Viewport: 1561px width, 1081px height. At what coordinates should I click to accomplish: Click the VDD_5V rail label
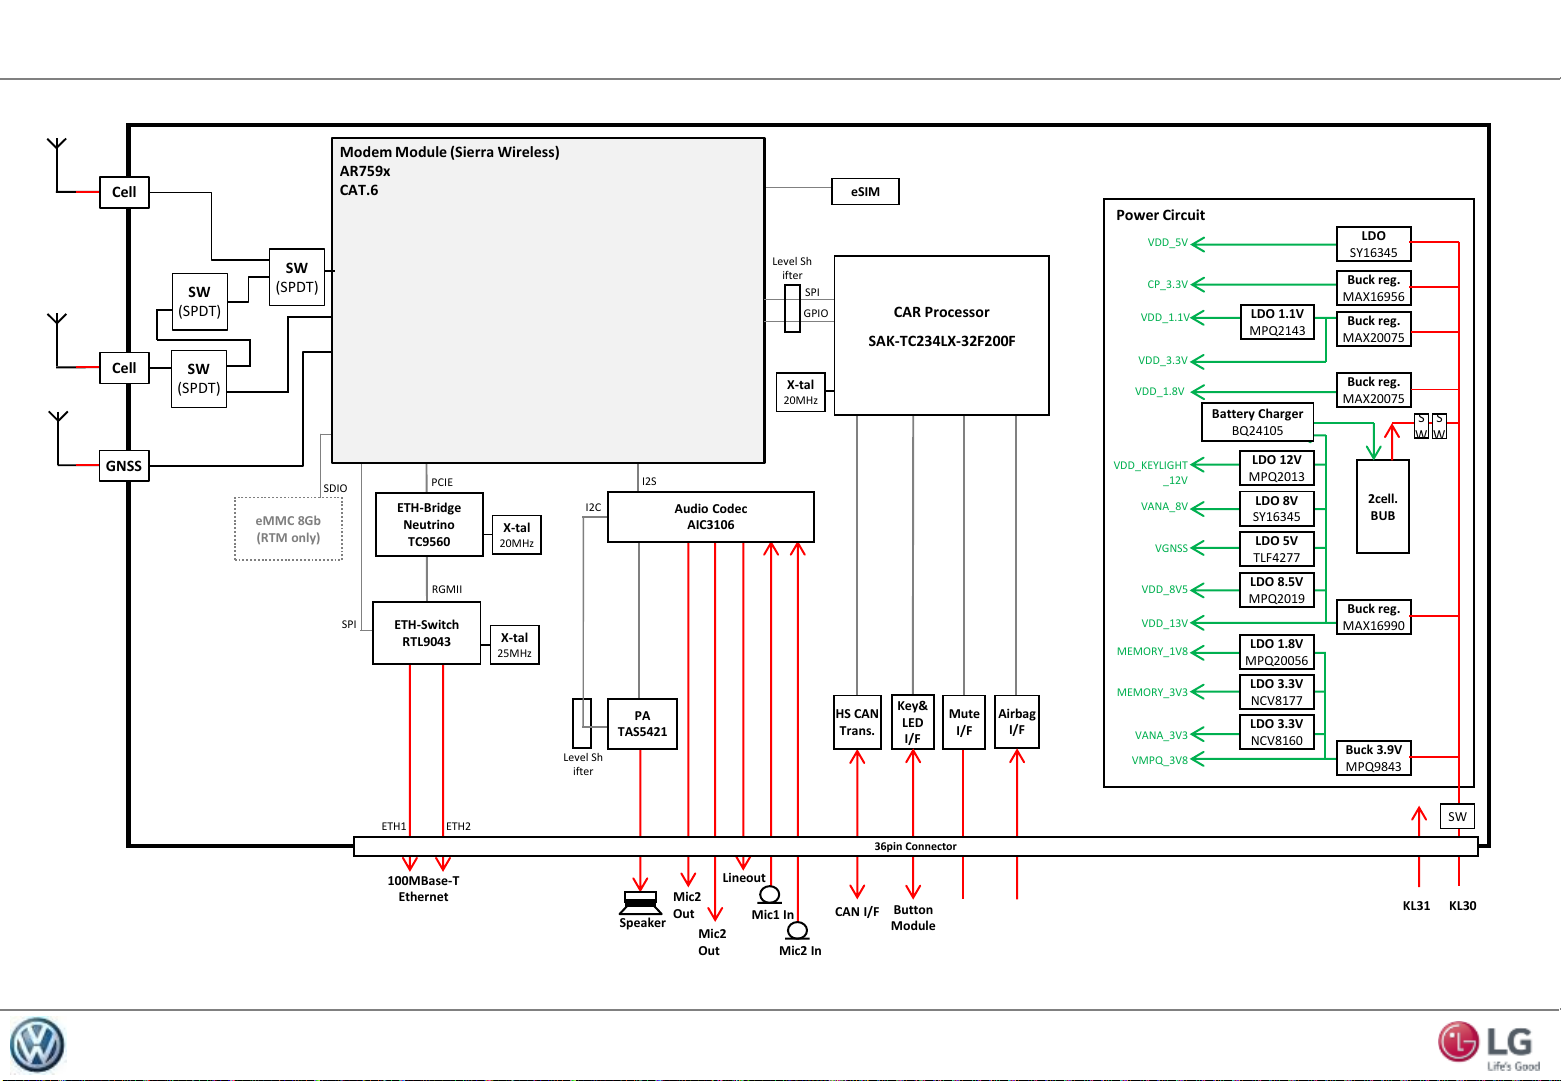tap(1167, 243)
